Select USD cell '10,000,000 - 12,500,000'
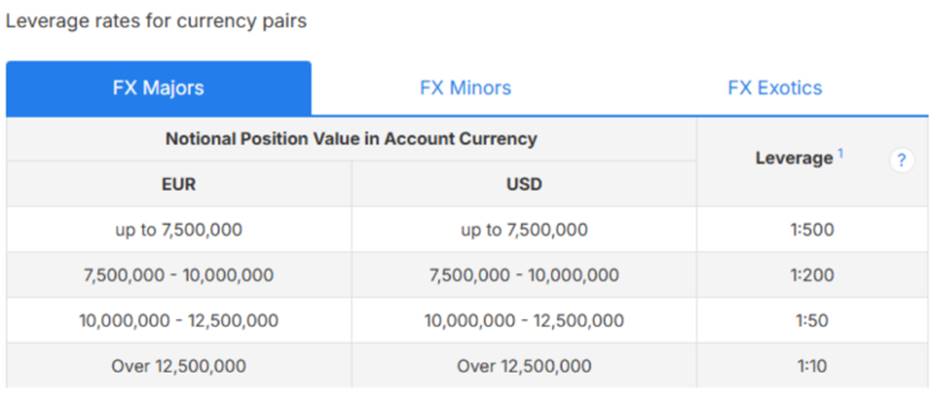 coord(524,320)
